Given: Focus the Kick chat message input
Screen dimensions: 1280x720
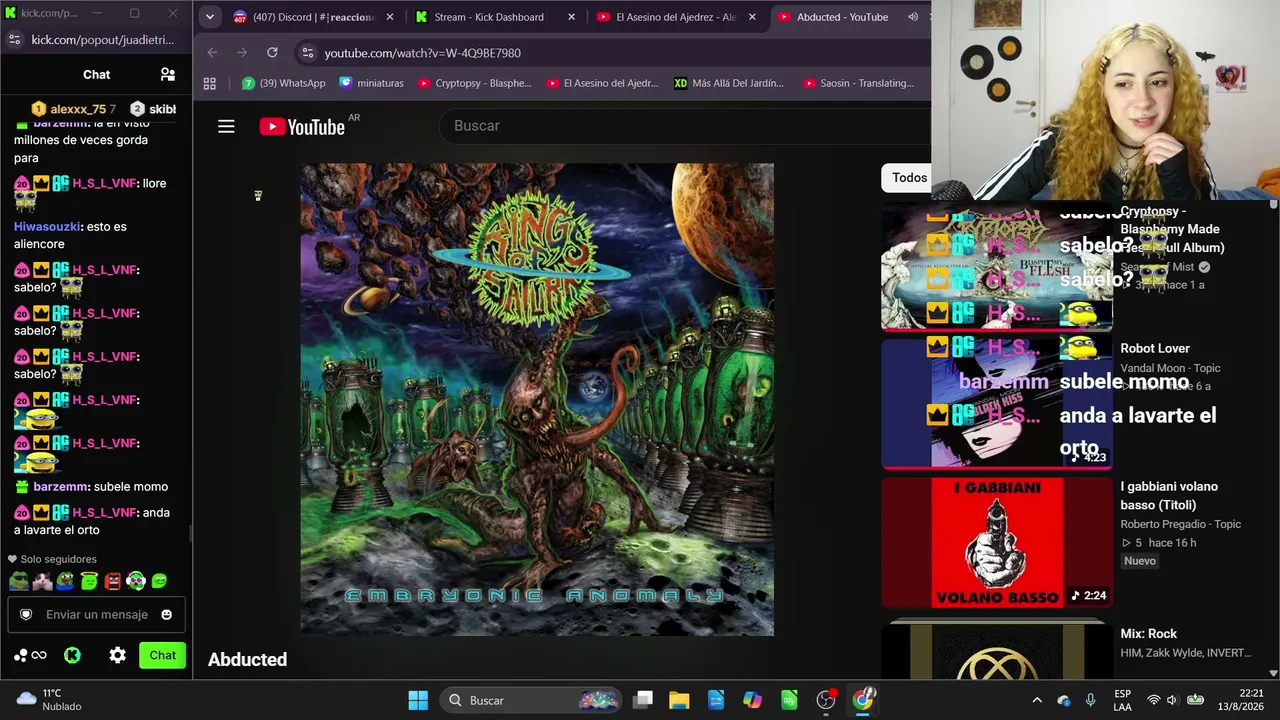Looking at the screenshot, I should click(96, 615).
